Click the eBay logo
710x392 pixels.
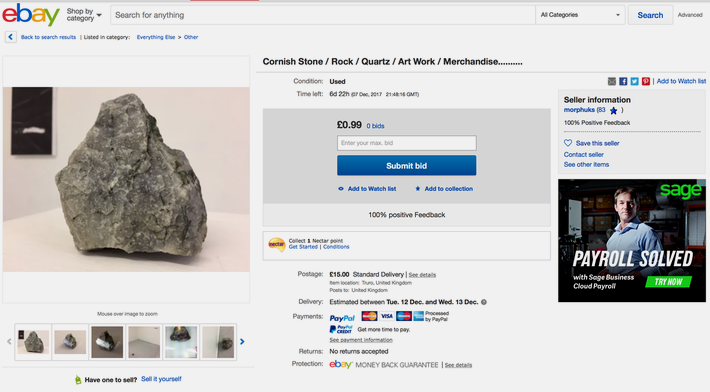click(31, 15)
